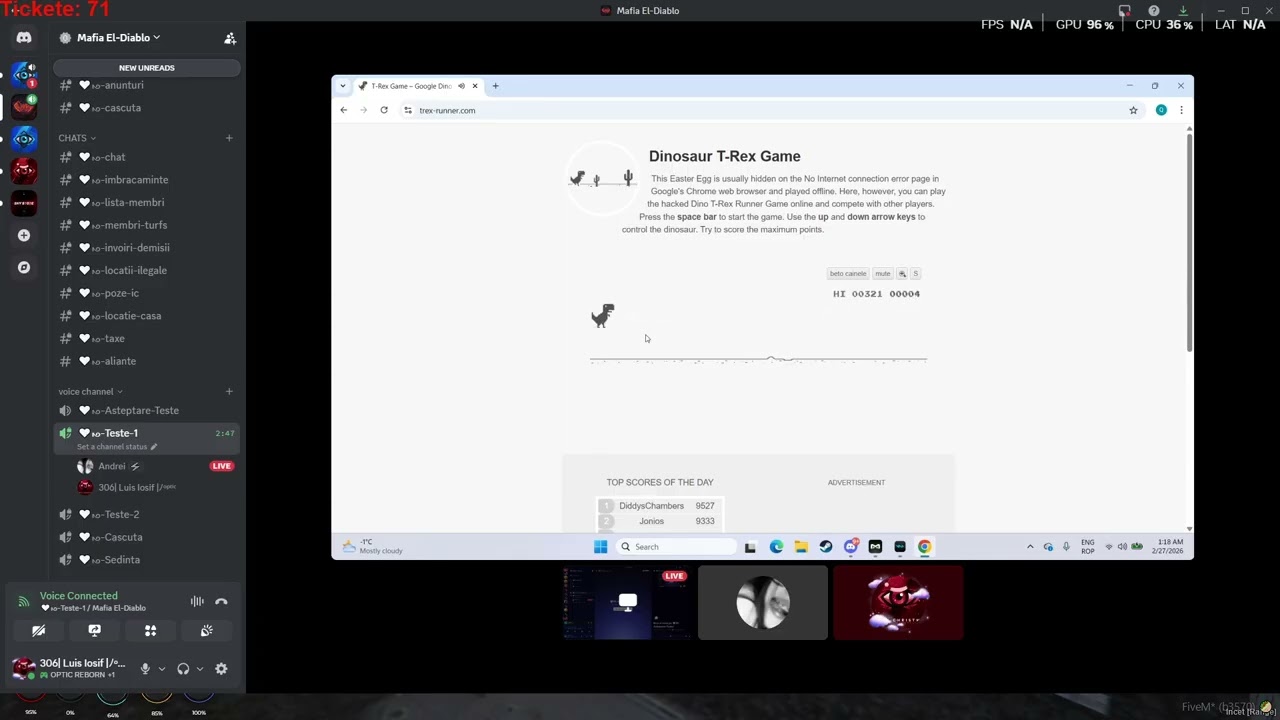The width and height of the screenshot is (1280, 720).
Task: Open soundboard icon in voice panel
Action: click(206, 631)
